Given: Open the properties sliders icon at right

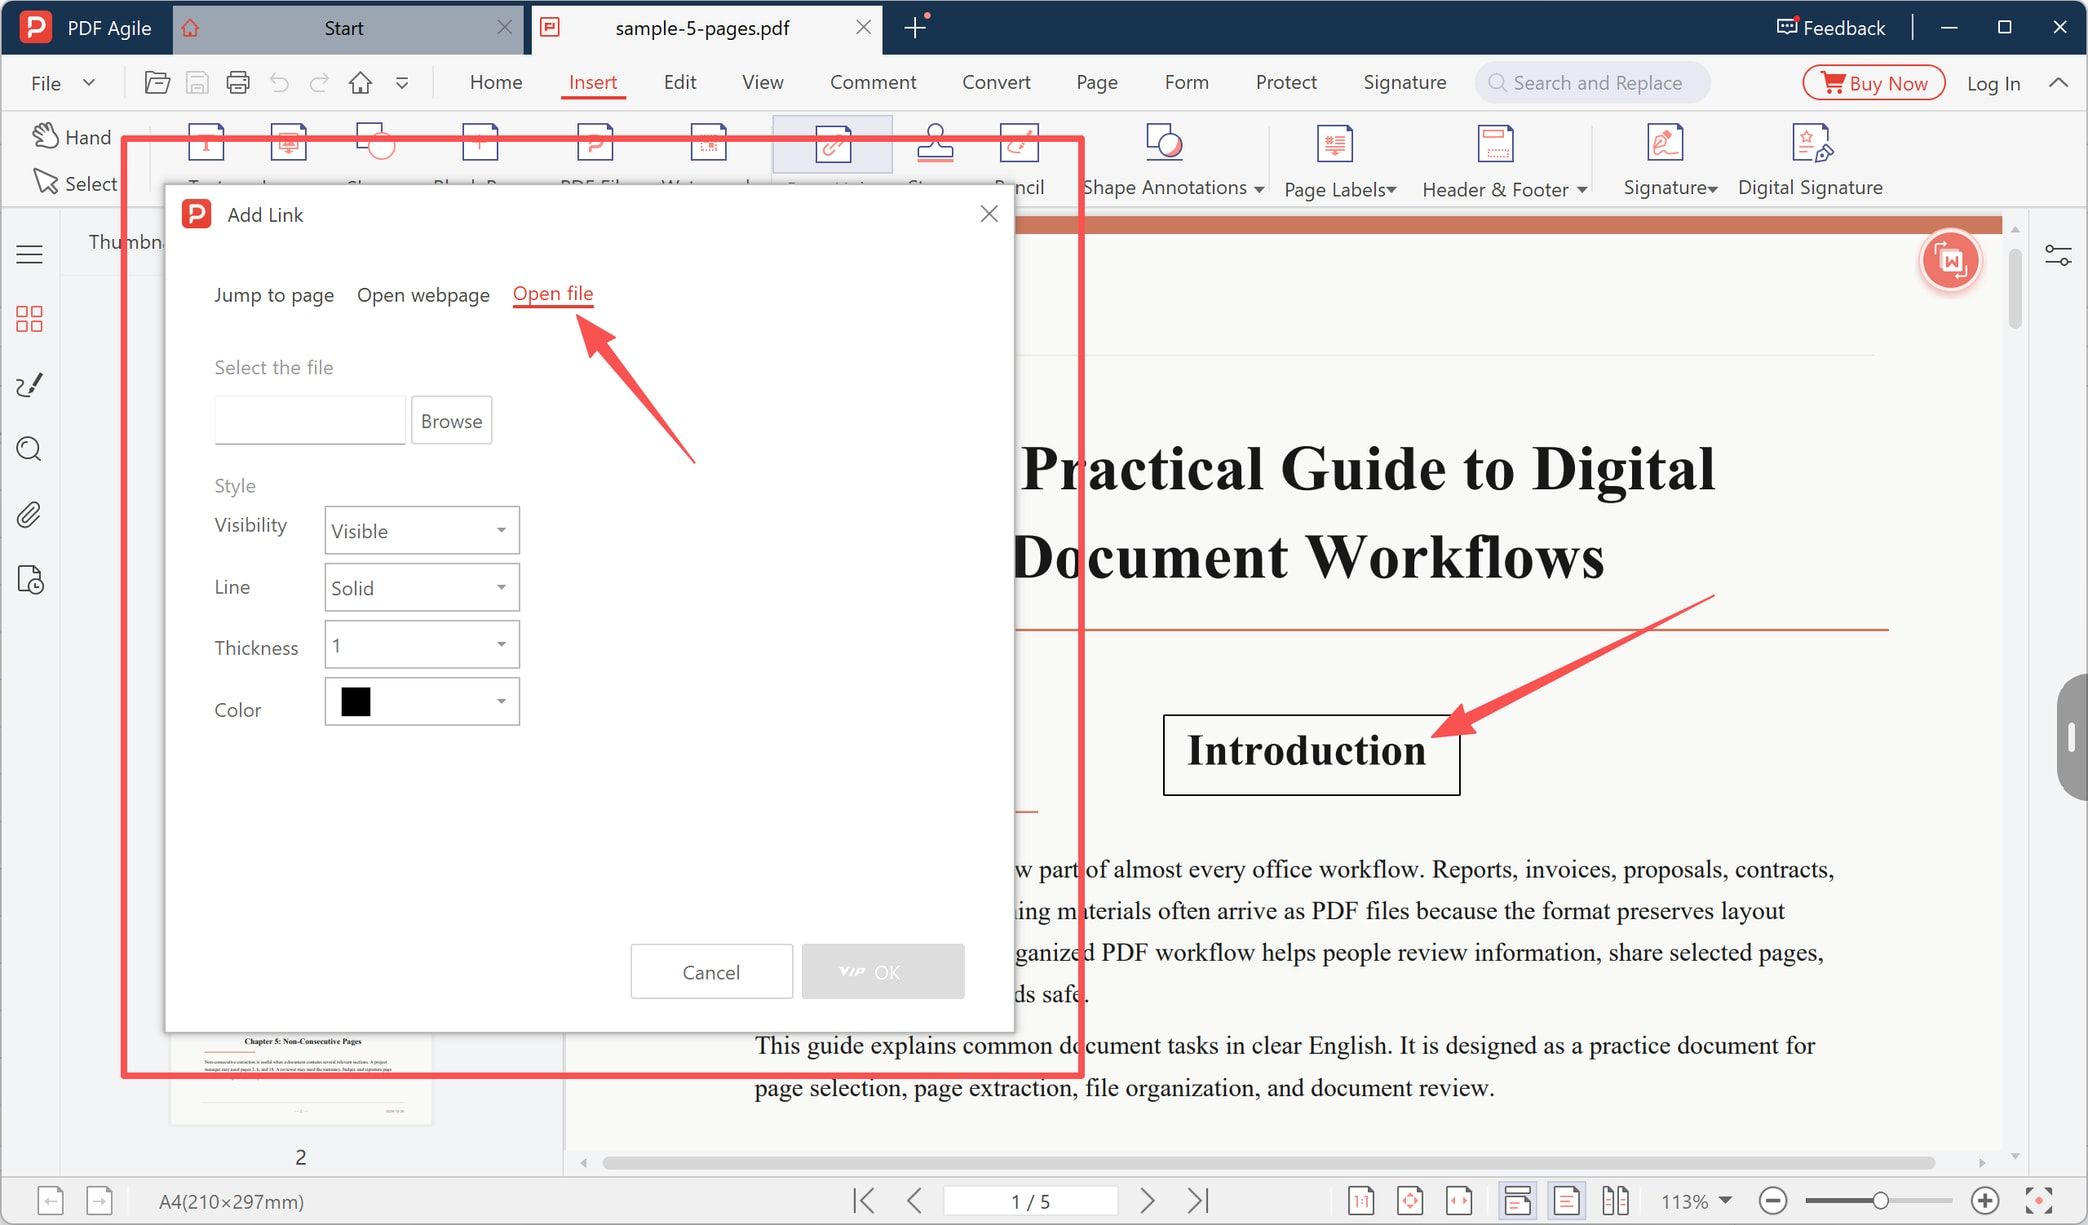Looking at the screenshot, I should pyautogui.click(x=2058, y=256).
